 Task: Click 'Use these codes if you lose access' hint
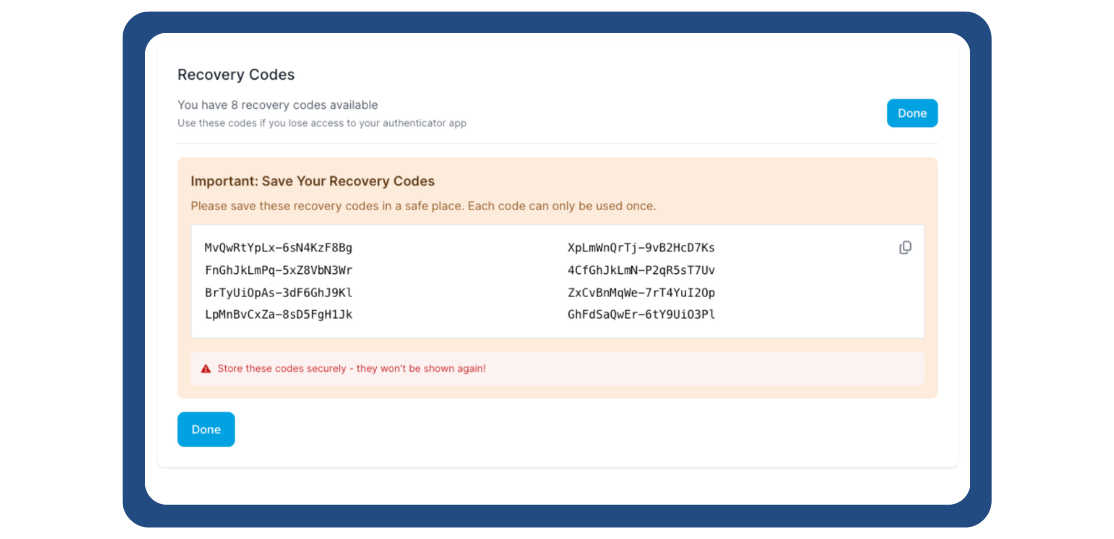[322, 123]
